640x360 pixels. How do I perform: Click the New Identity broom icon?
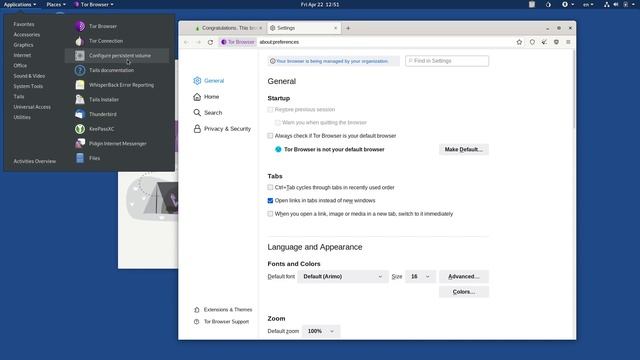pyautogui.click(x=544, y=42)
